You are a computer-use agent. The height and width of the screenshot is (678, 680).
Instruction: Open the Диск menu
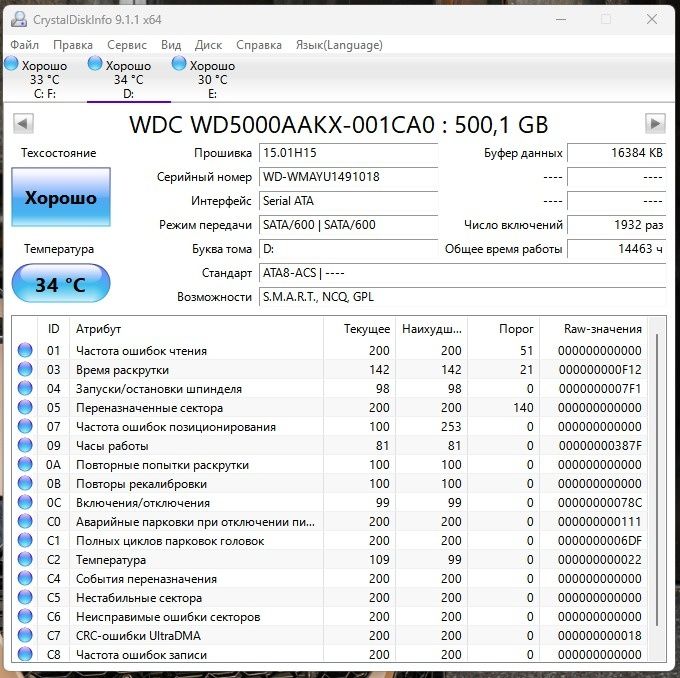point(208,45)
